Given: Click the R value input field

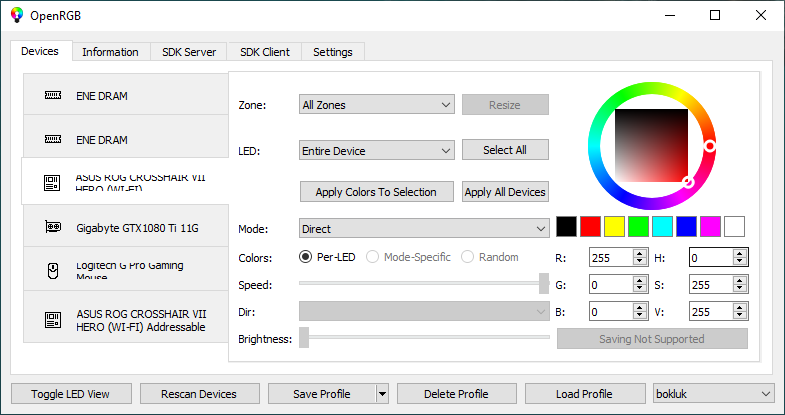Looking at the screenshot, I should point(611,258).
